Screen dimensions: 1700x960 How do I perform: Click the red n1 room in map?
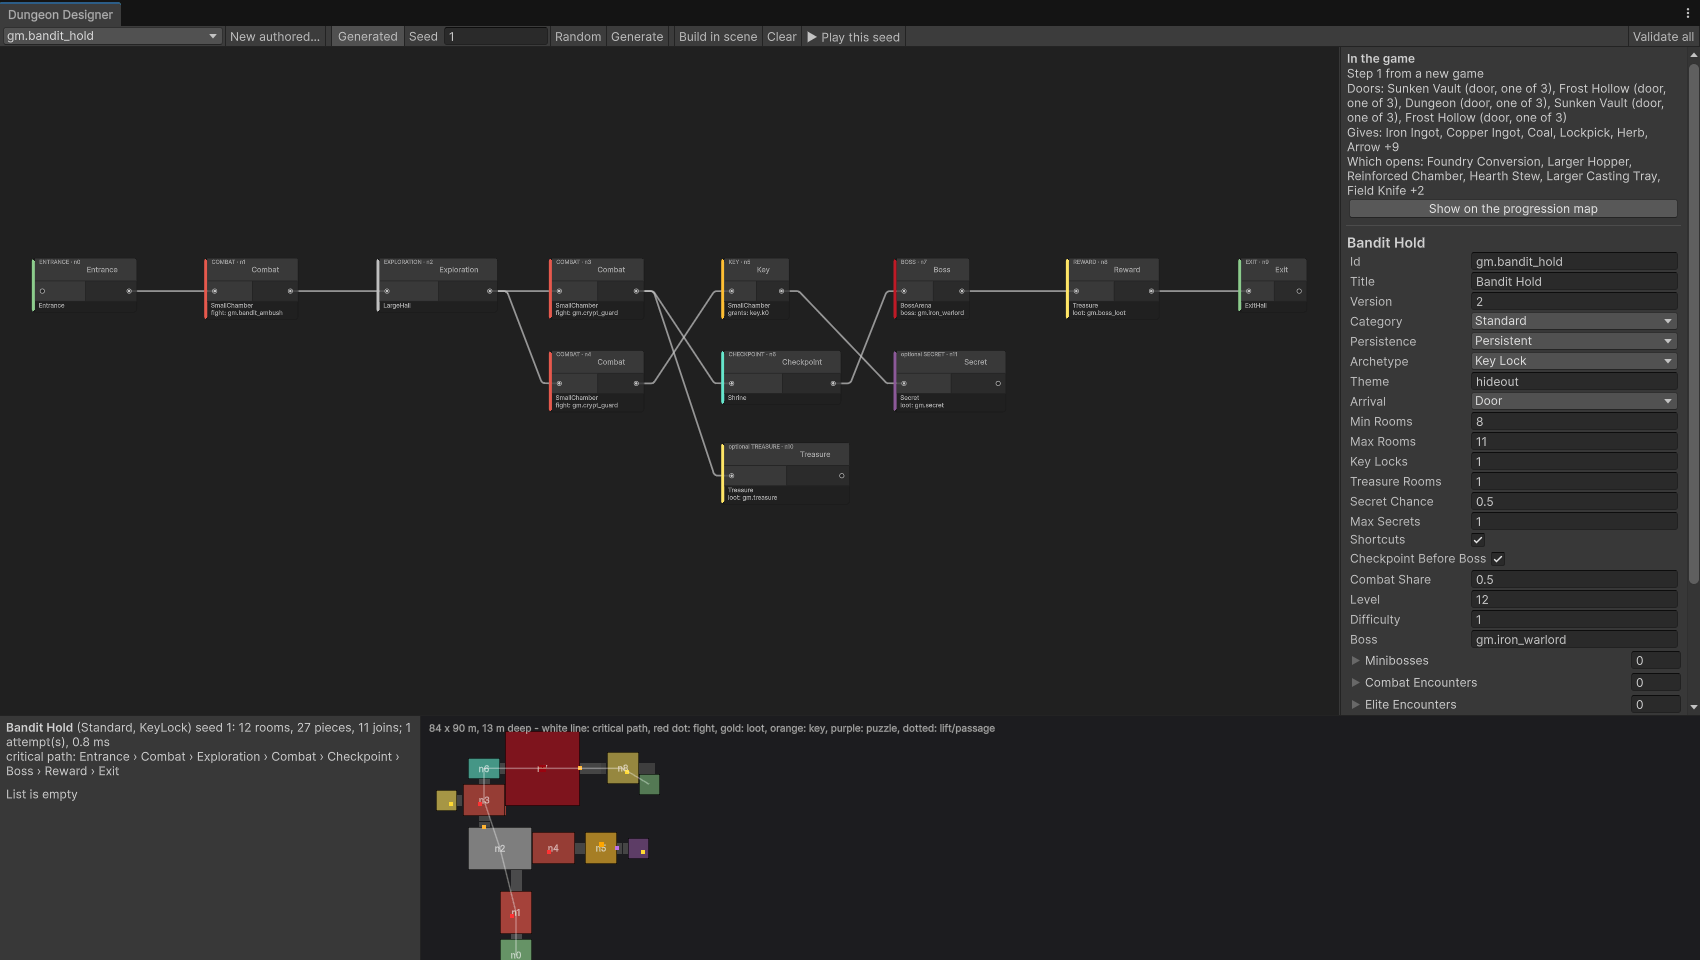tap(516, 912)
